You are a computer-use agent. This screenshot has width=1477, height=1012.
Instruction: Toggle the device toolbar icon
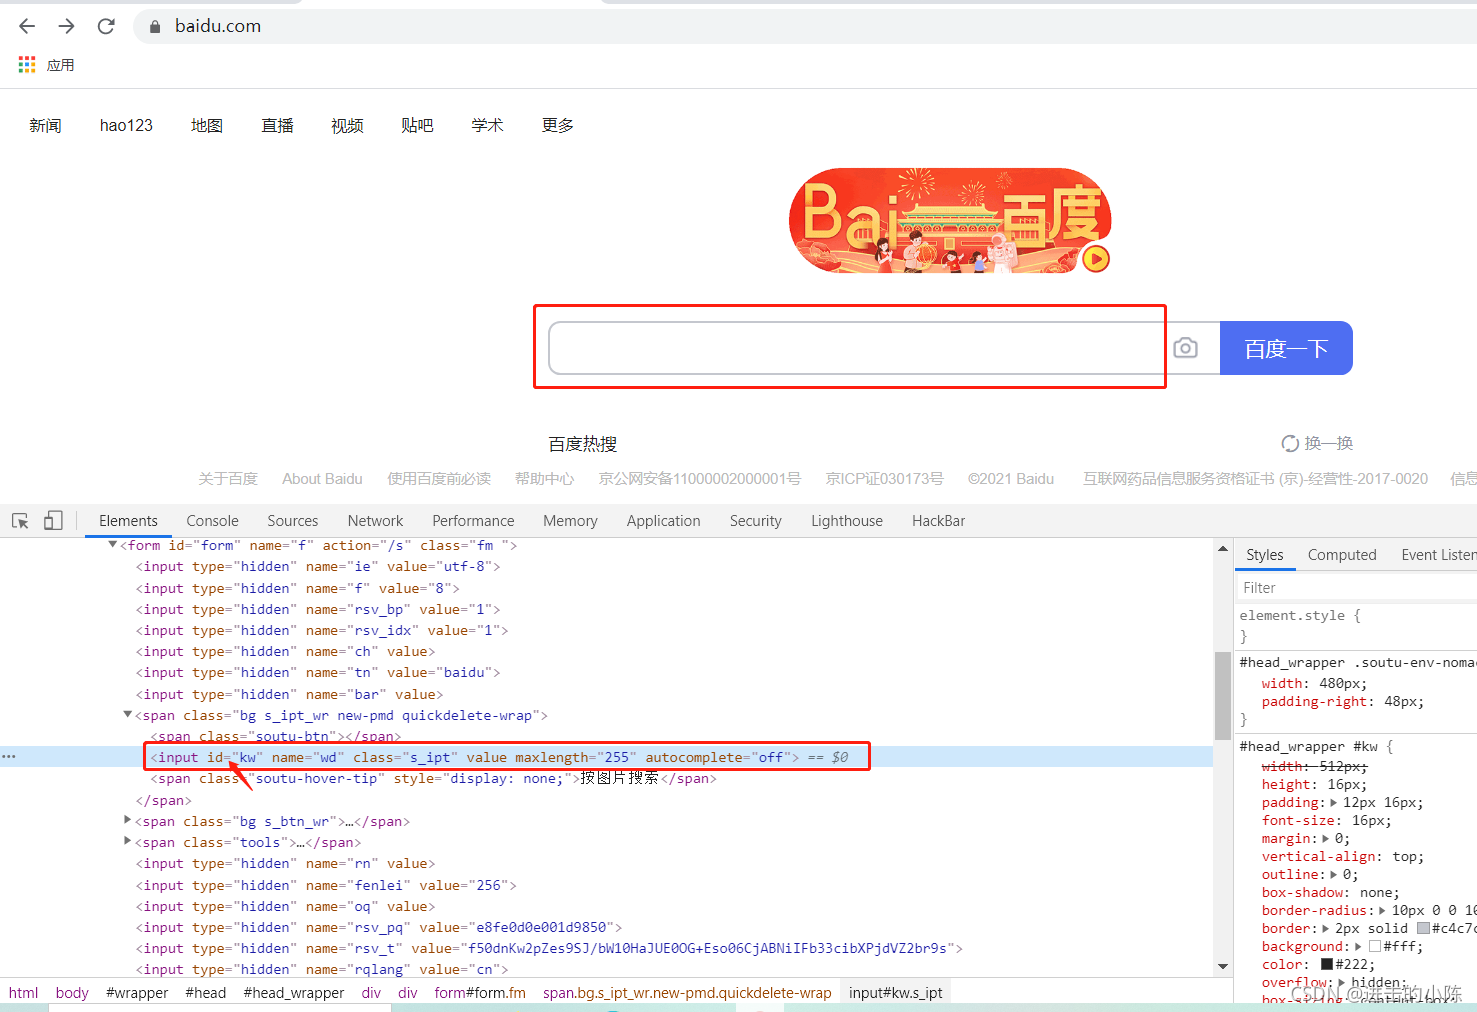click(53, 521)
